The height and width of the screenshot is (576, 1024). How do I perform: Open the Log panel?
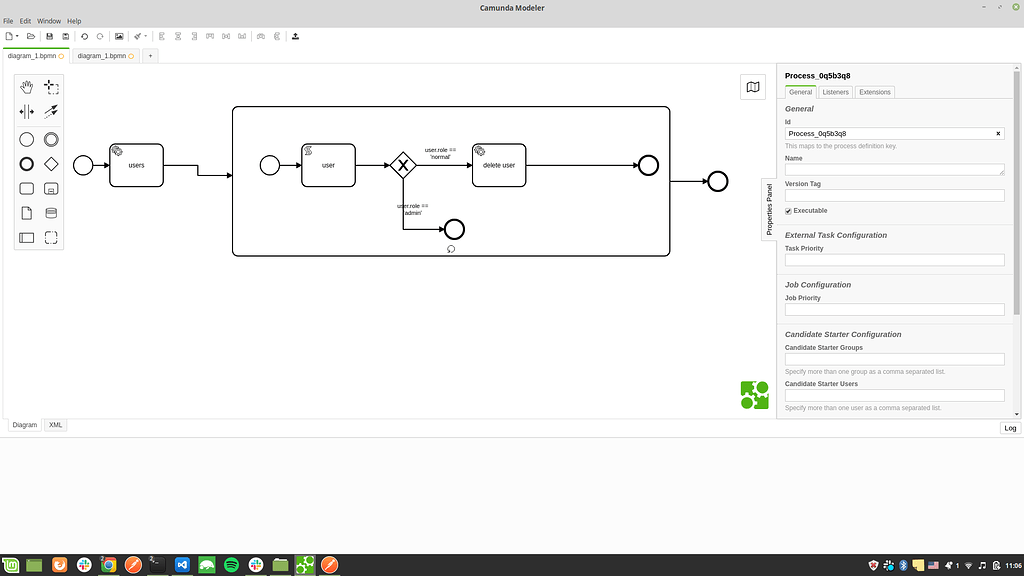1010,428
